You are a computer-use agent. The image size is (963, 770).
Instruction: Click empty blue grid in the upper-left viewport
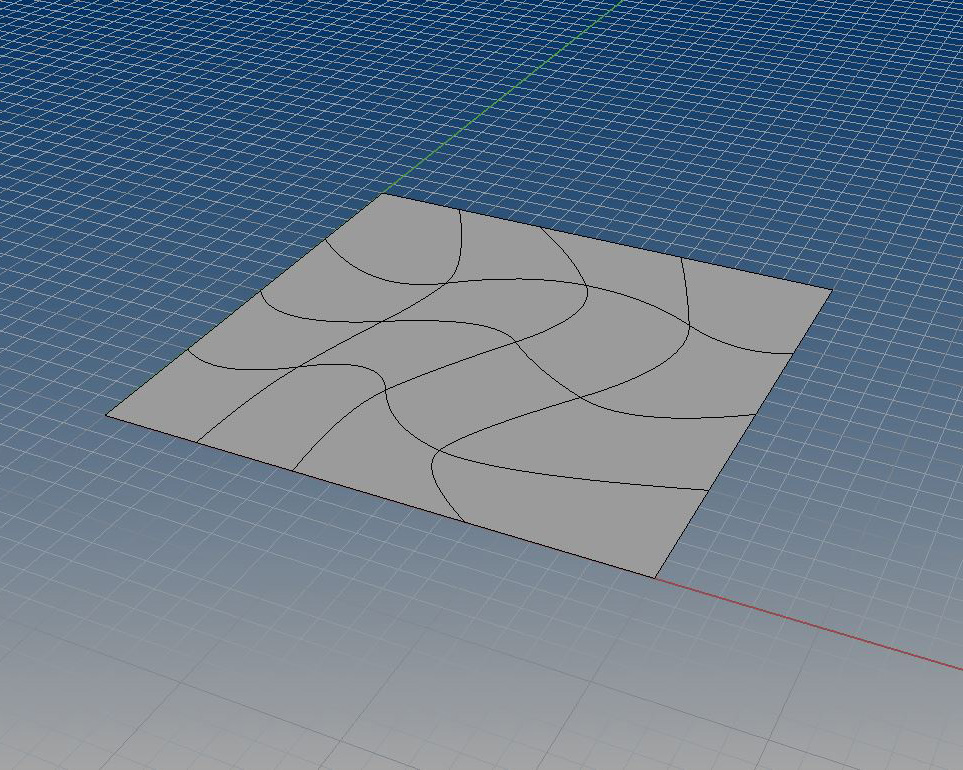(x=150, y=120)
